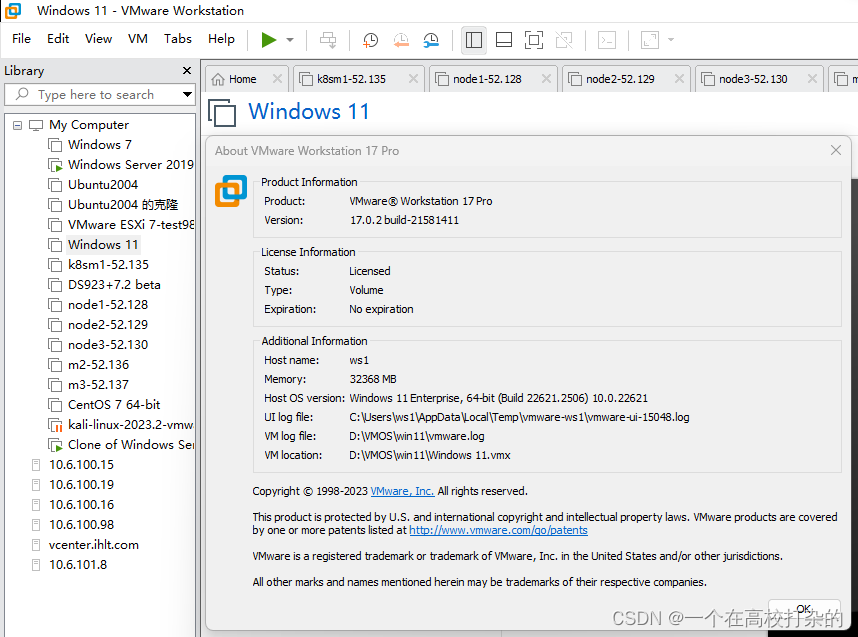The height and width of the screenshot is (637, 858).
Task: Select remote host 10.6.101.8
Action: 78,564
